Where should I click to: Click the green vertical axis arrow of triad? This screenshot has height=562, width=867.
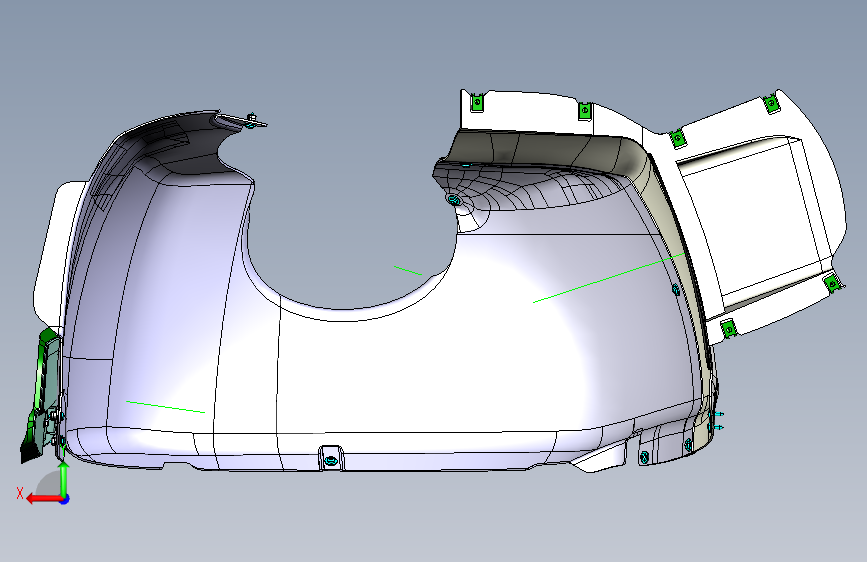point(64,478)
